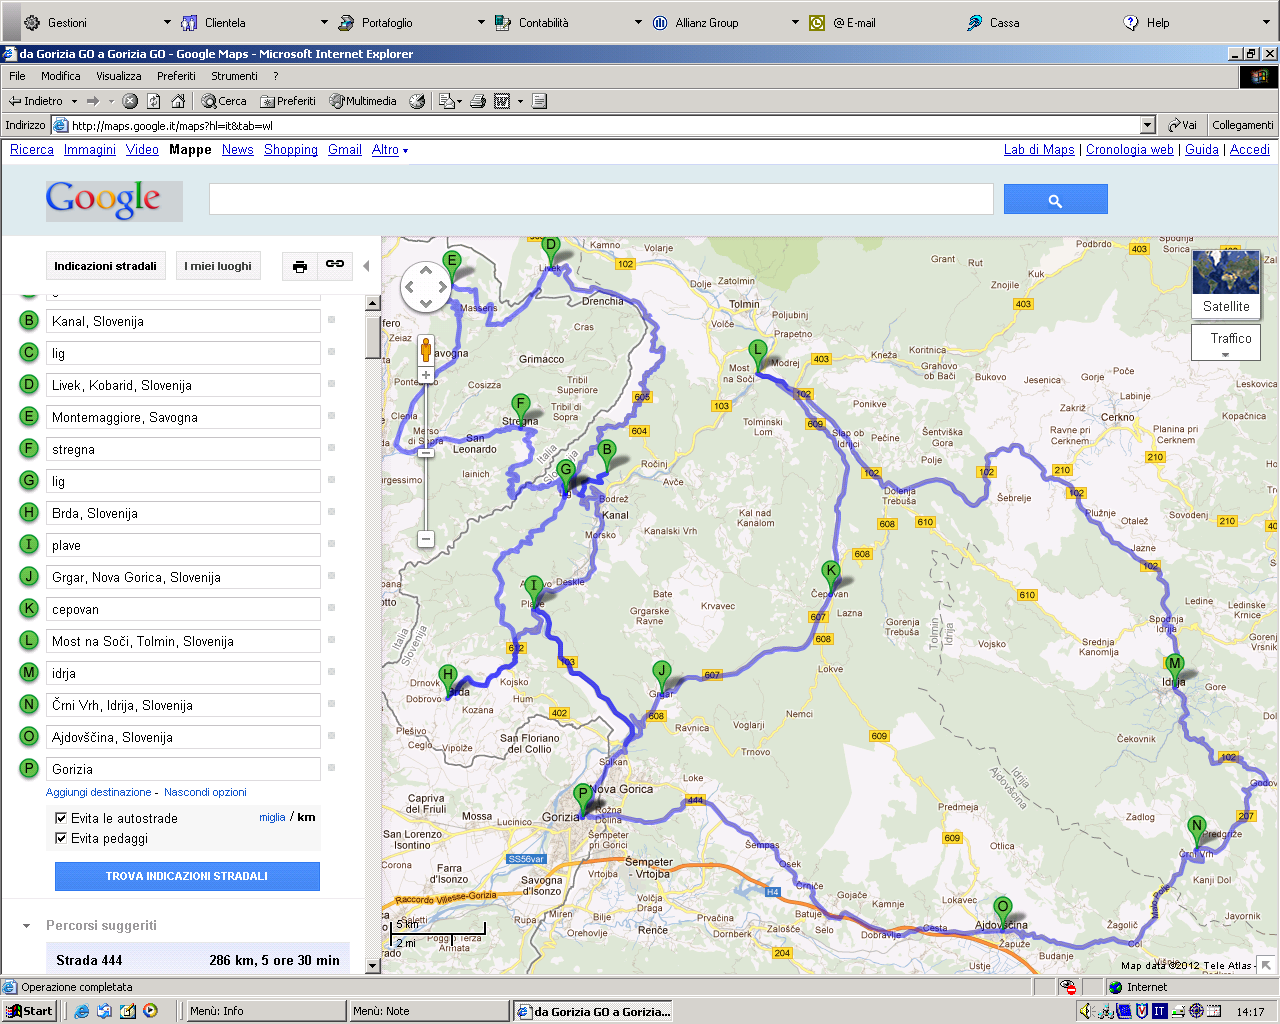Click Aggiungi destinazione link
Viewport: 1280px width, 1024px height.
(99, 792)
